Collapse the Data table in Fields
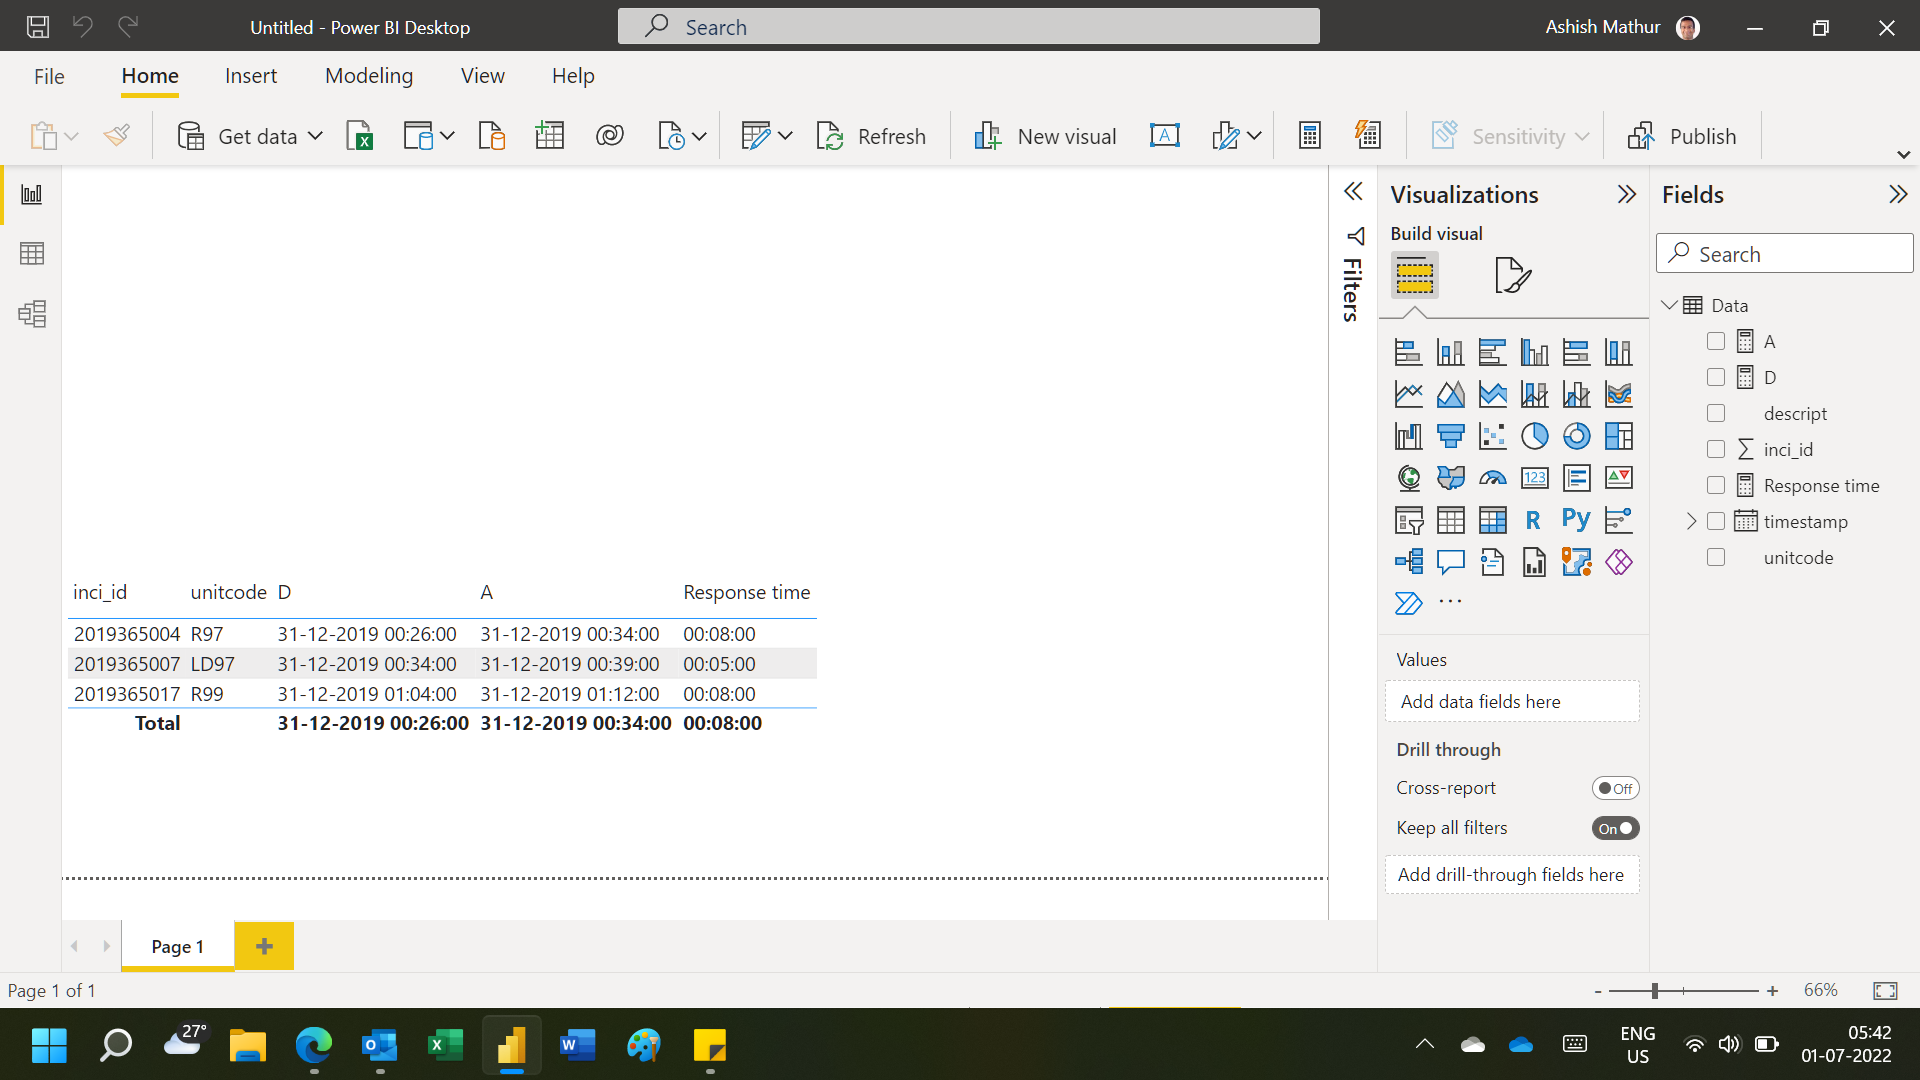This screenshot has height=1080, width=1920. point(1669,305)
